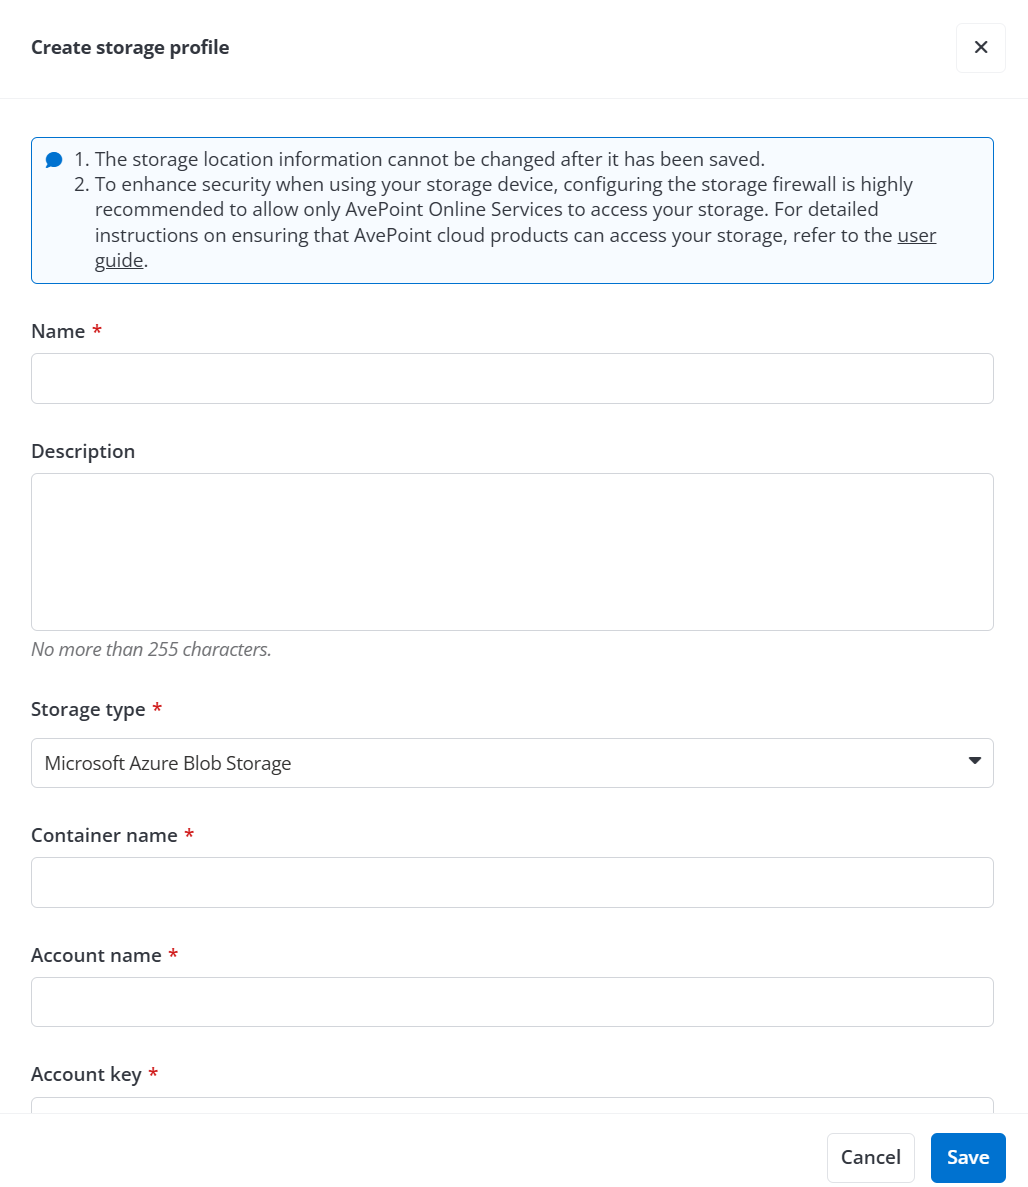Click the Description text area
This screenshot has width=1028, height=1187.
[x=512, y=550]
